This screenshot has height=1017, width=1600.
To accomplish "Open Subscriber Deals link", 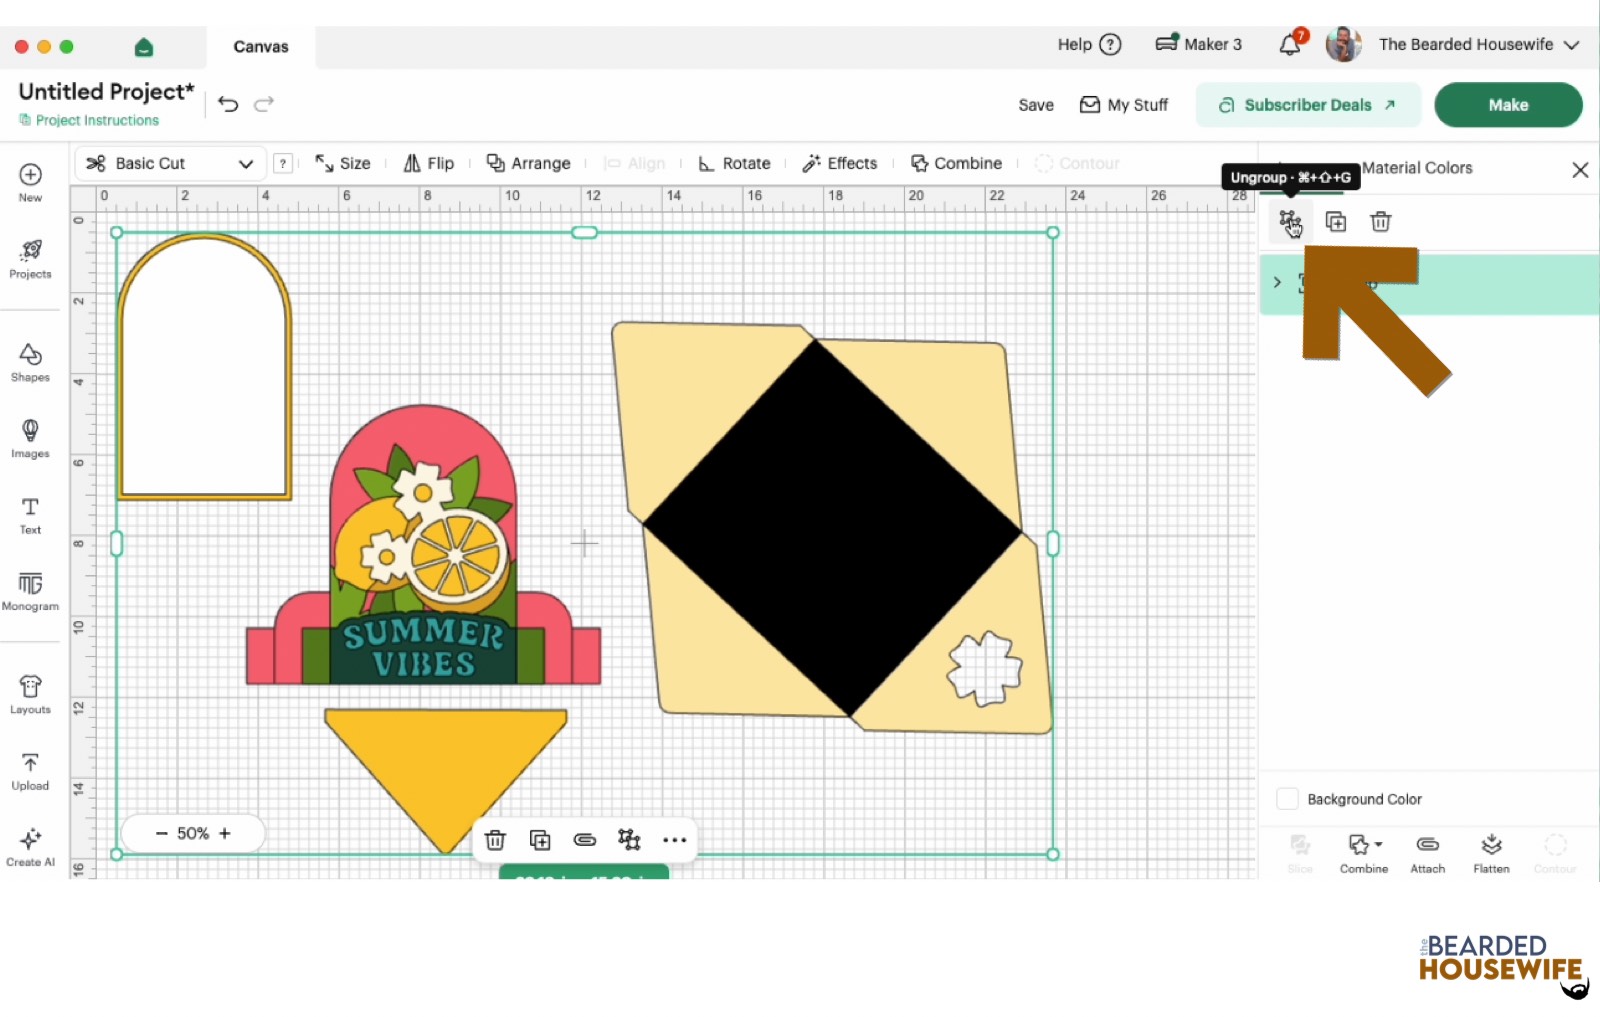I will tap(1308, 105).
